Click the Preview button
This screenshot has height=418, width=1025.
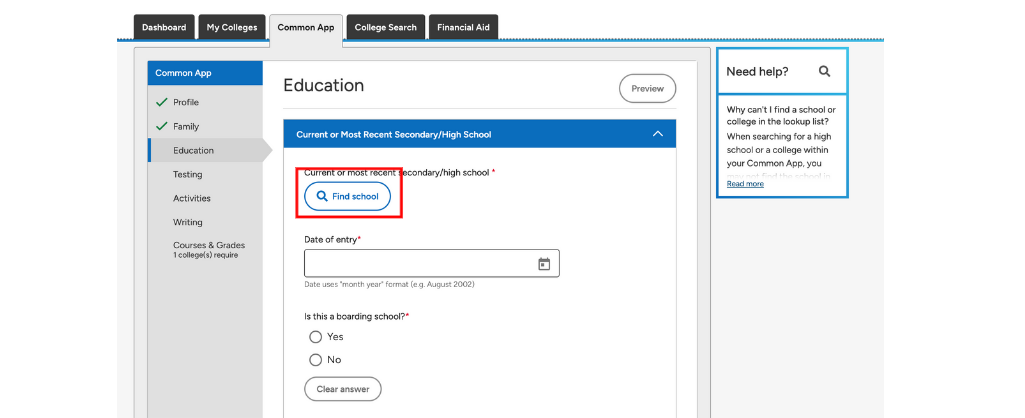647,89
